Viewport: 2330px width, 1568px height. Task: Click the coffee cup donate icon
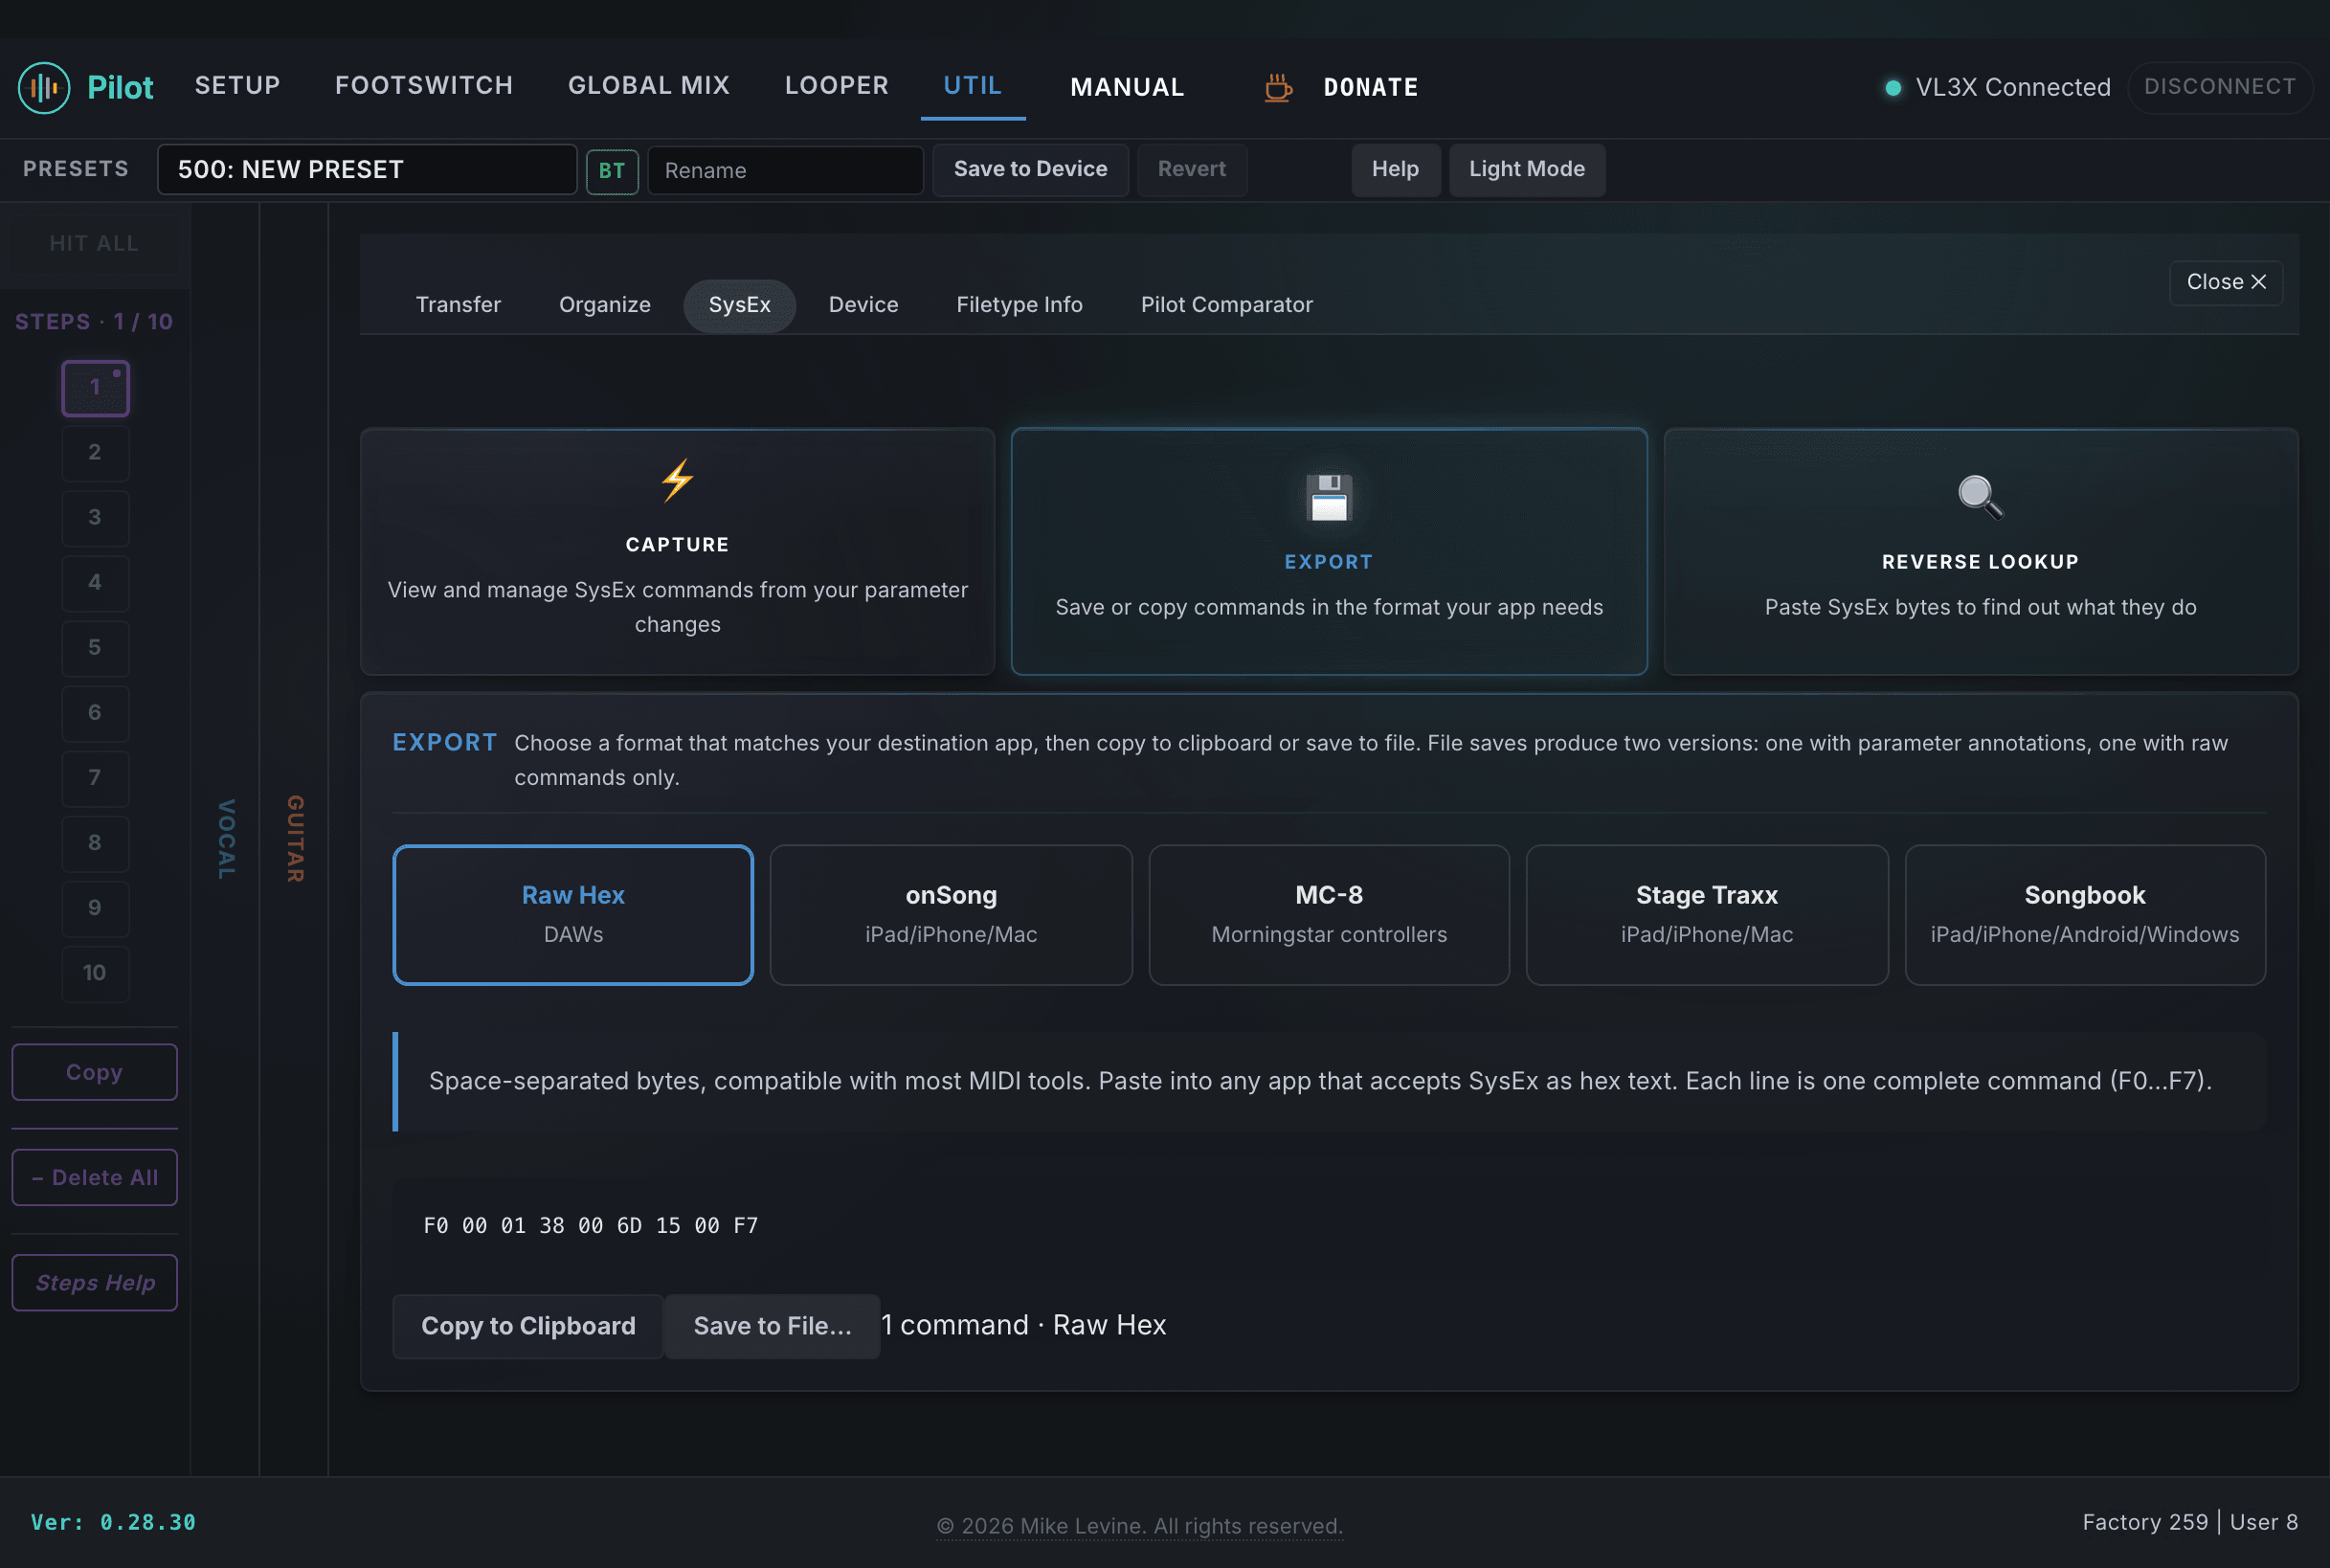[x=1278, y=87]
